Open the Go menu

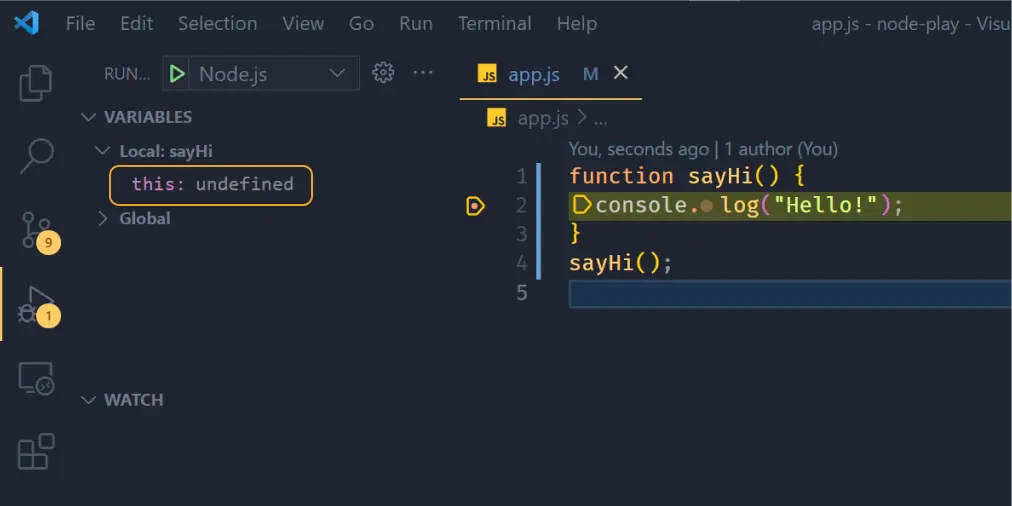pyautogui.click(x=361, y=24)
